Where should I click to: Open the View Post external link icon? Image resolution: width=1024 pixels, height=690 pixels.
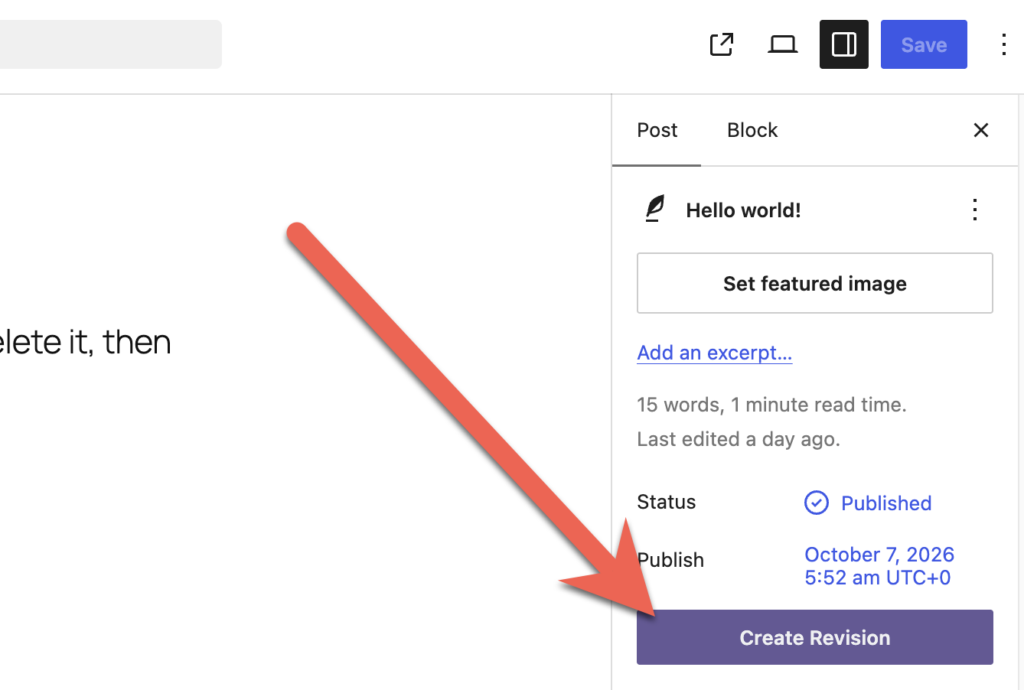coord(722,44)
